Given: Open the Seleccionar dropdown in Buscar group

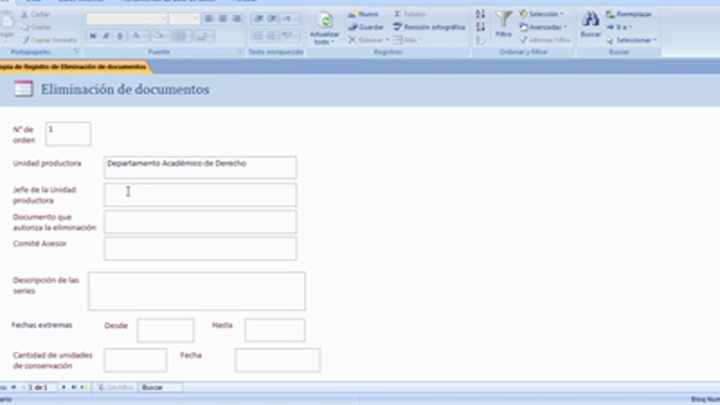Looking at the screenshot, I should [x=632, y=40].
